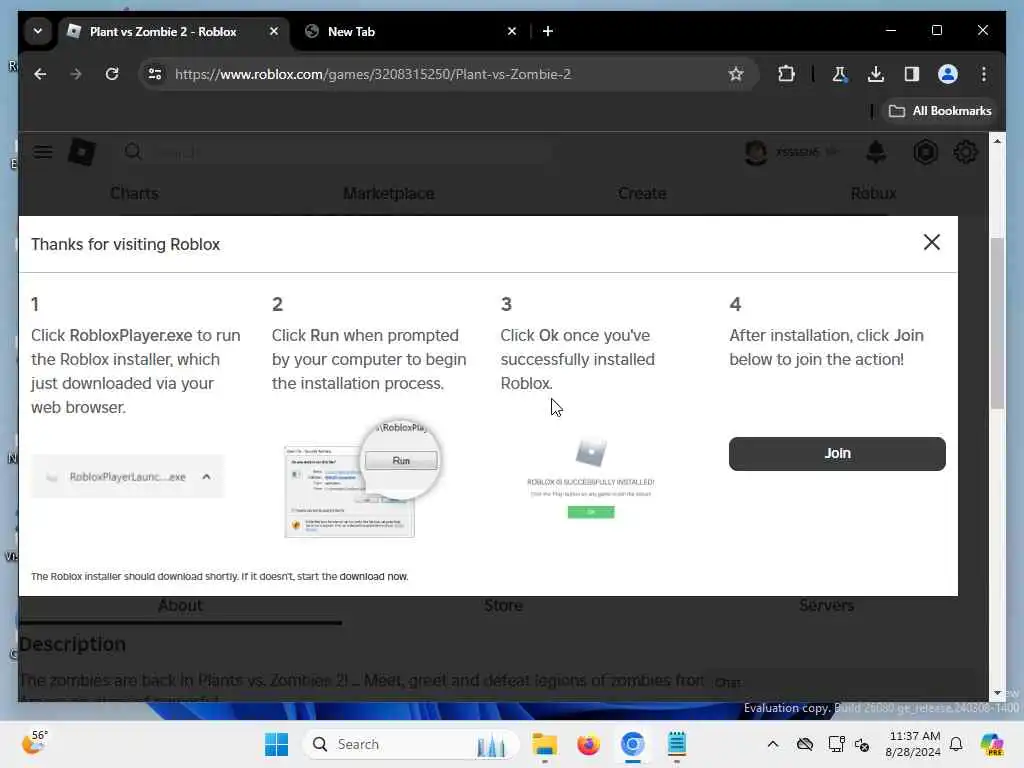Open the Marketplace navigation item

pos(389,193)
